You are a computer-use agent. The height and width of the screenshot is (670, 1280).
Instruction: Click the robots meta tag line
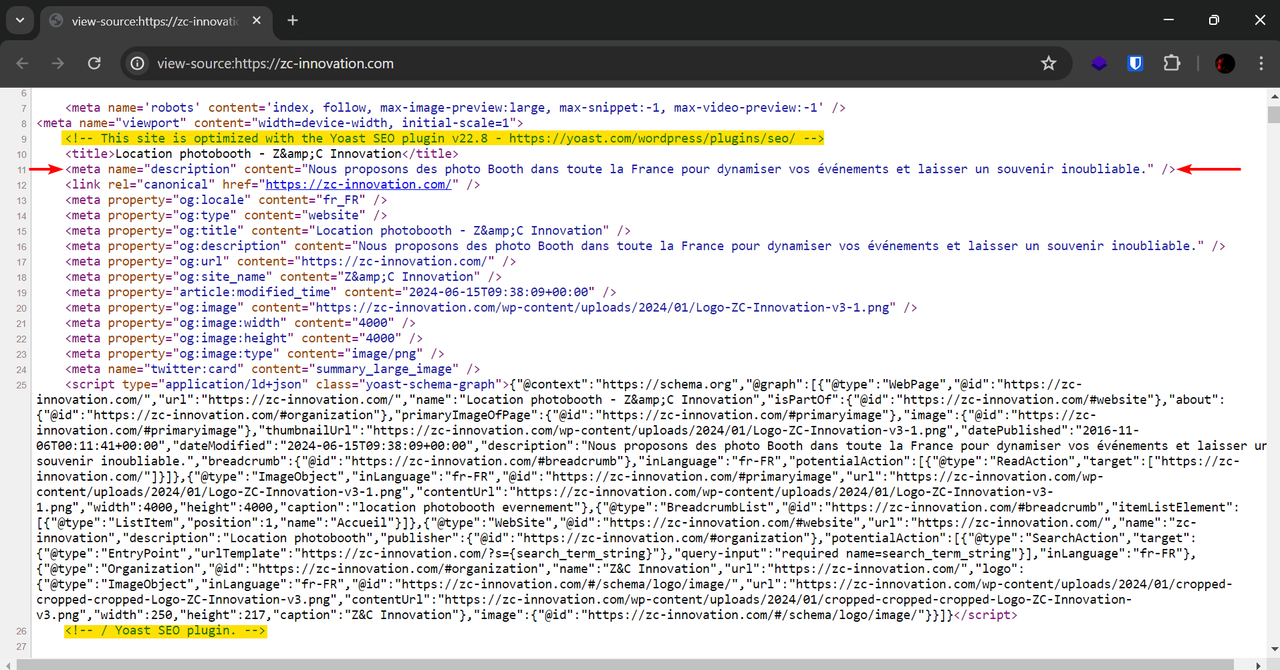click(456, 108)
